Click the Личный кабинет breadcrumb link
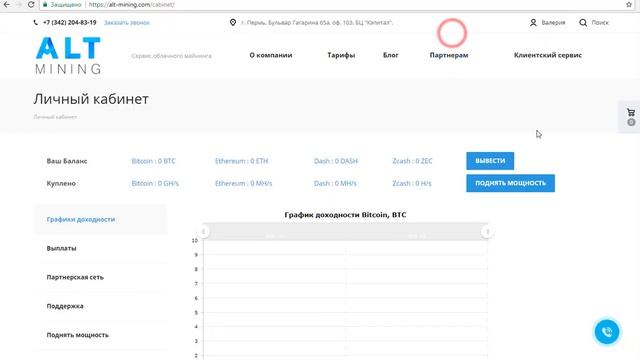 point(55,117)
